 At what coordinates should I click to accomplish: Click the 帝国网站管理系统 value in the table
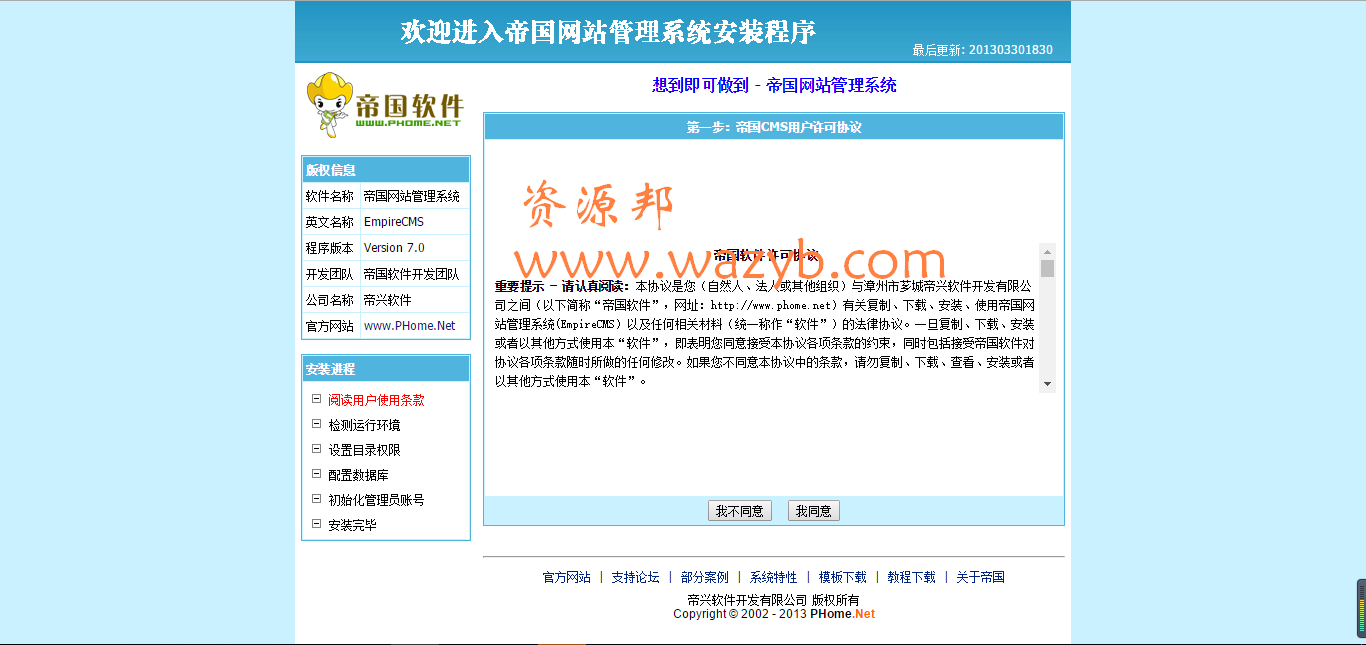(412, 196)
